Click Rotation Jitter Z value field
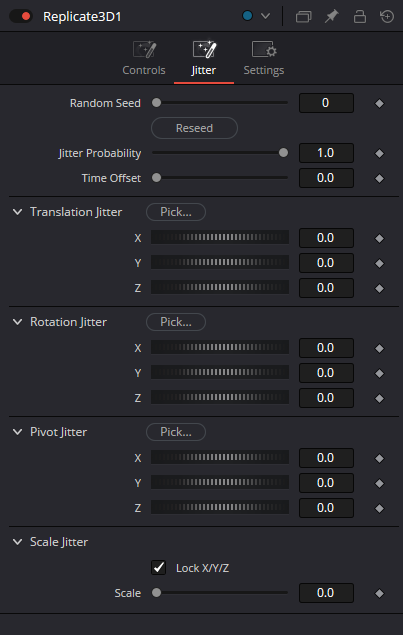 point(326,398)
